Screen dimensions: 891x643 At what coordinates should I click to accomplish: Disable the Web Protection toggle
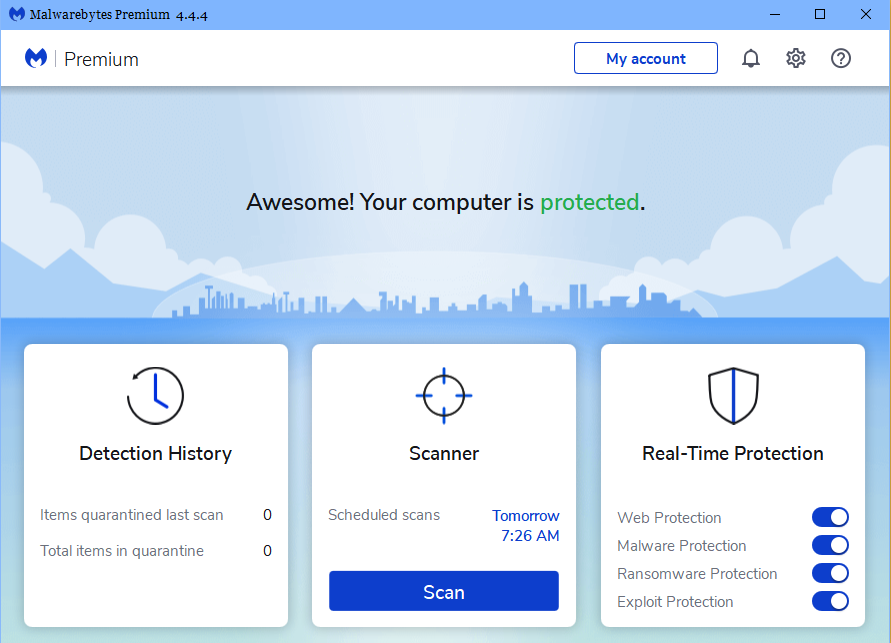pos(830,517)
